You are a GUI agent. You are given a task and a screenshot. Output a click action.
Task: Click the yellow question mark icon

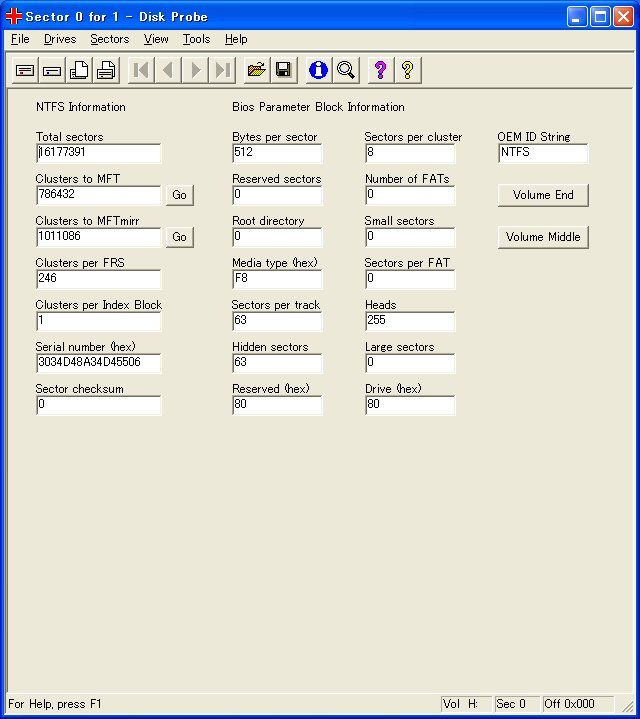coord(408,71)
